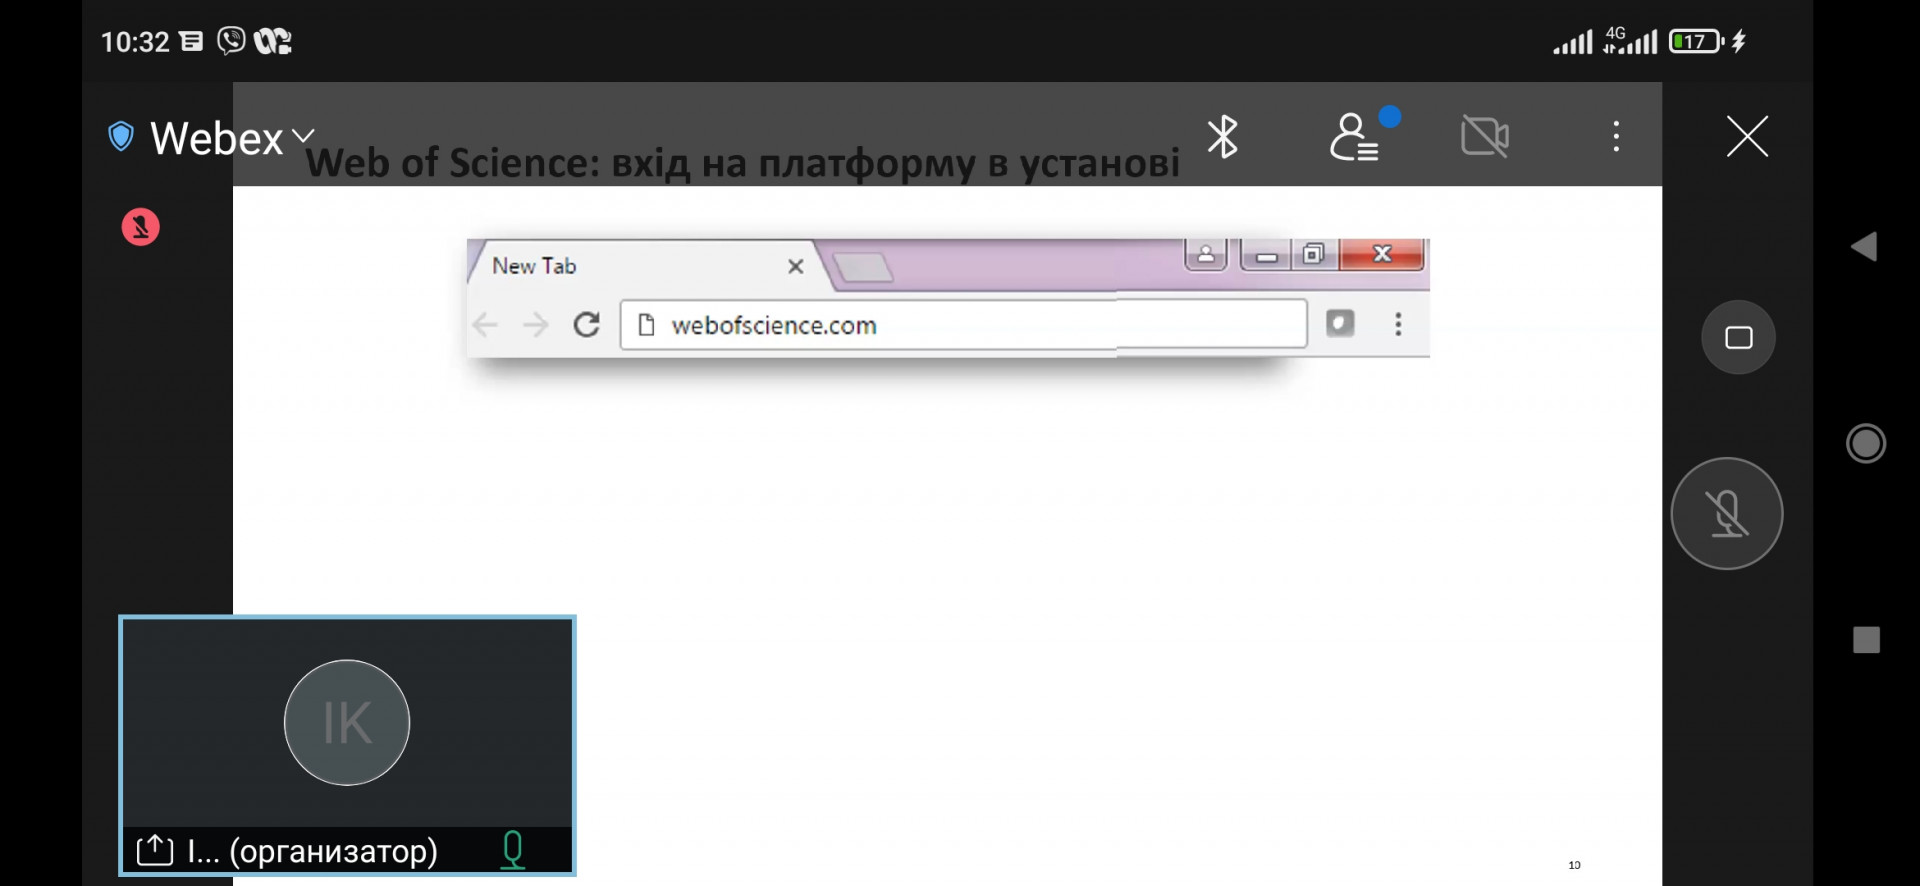Select the organizer video thumbnail
1920x886 pixels.
tap(347, 745)
